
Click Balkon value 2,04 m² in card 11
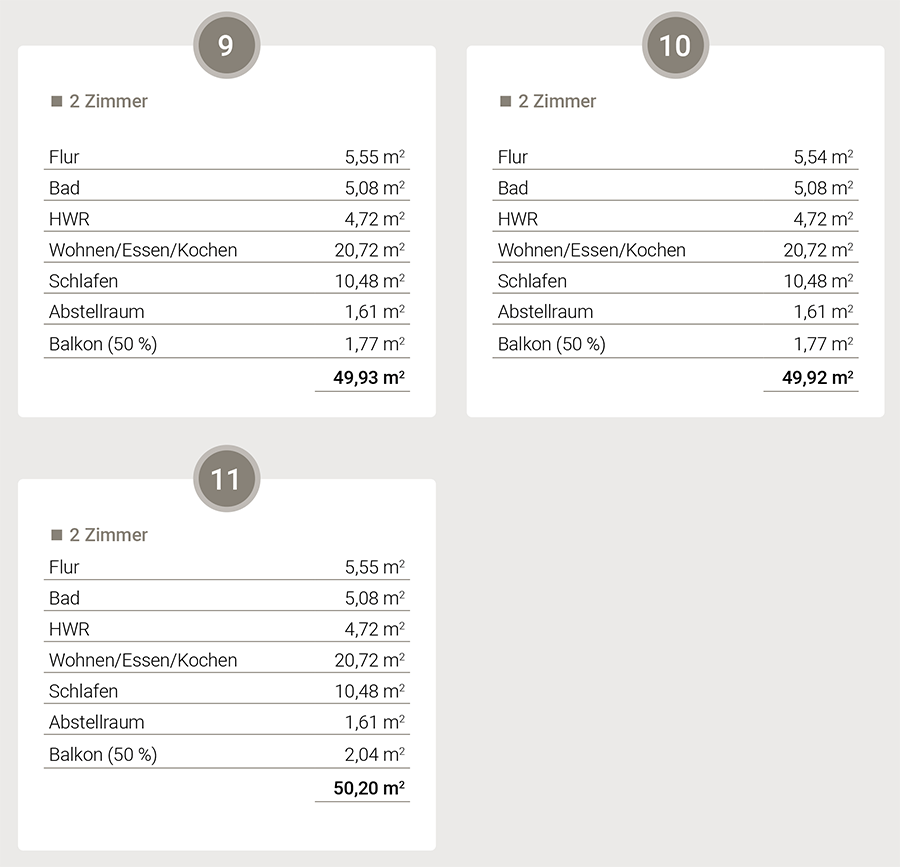click(x=374, y=754)
